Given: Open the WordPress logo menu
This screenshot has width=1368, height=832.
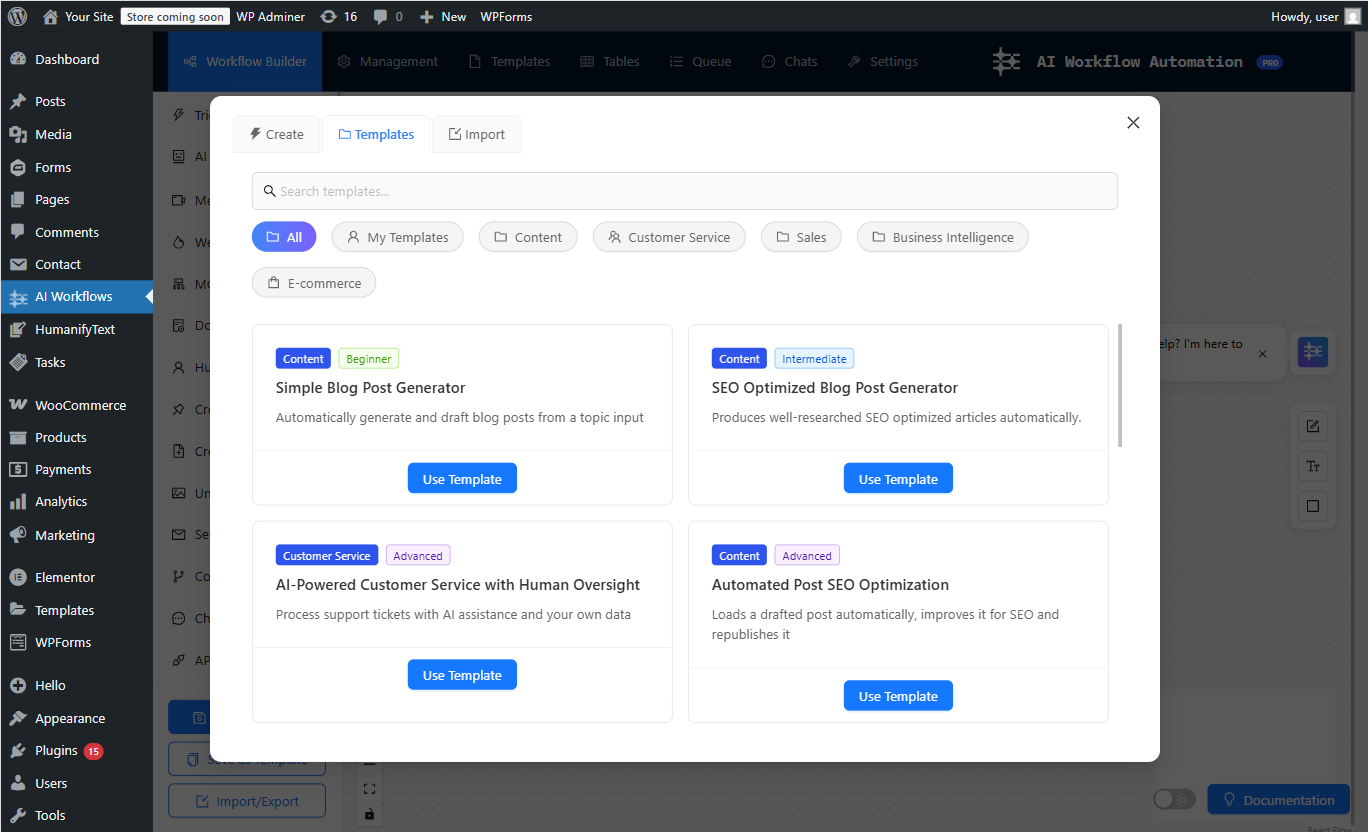Looking at the screenshot, I should click(x=17, y=16).
